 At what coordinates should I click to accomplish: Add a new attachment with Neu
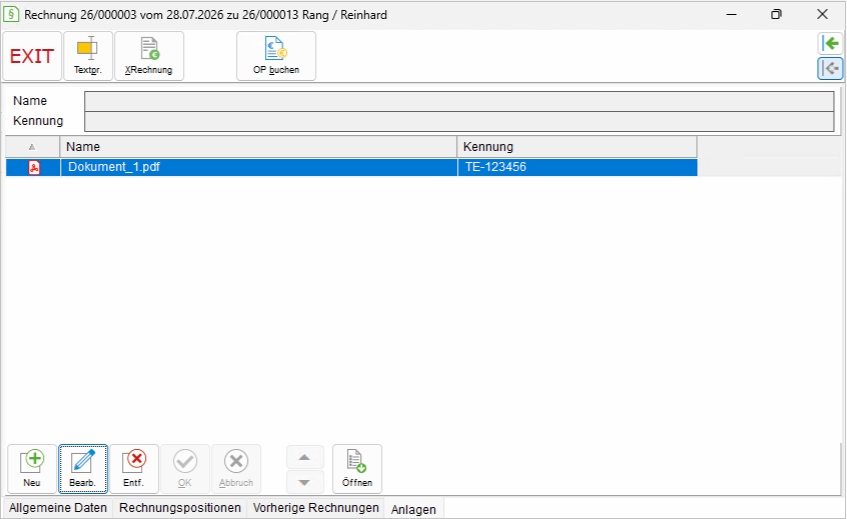32,469
